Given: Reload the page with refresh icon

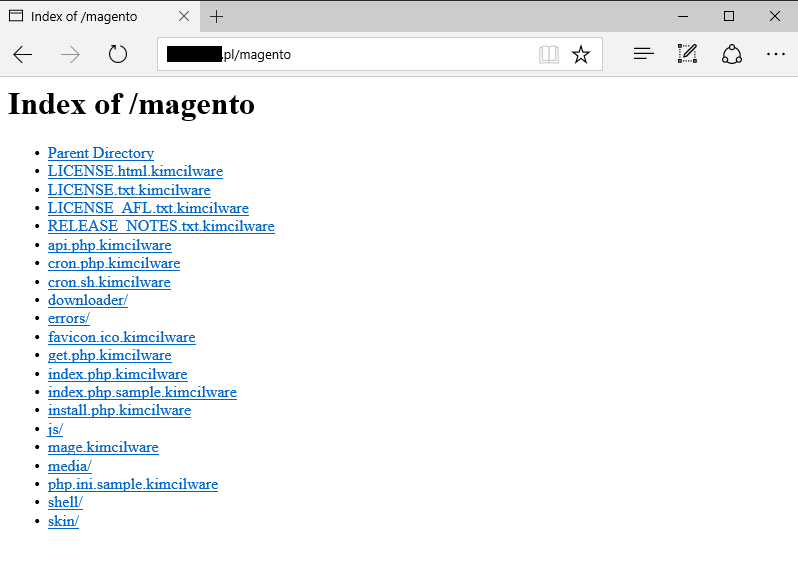Looking at the screenshot, I should click(x=118, y=54).
